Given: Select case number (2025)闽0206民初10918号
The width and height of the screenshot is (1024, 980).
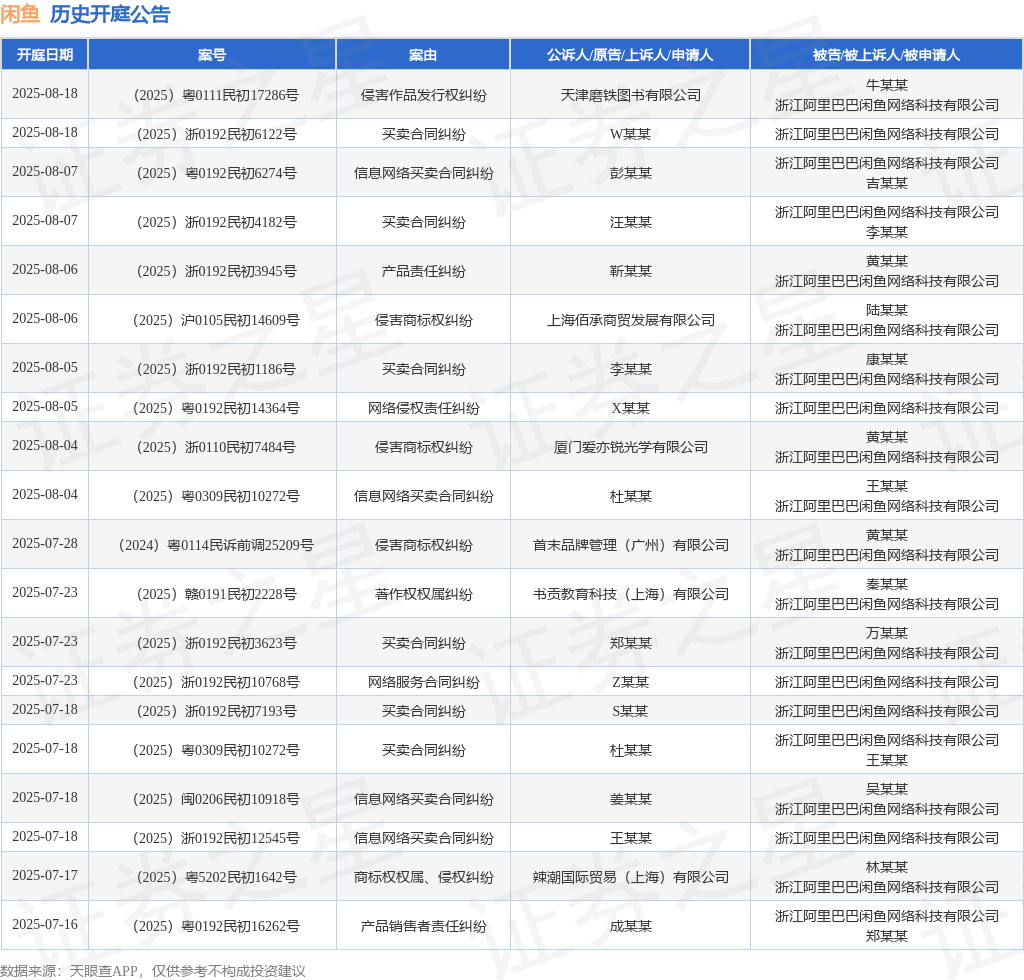Looking at the screenshot, I should tap(216, 800).
